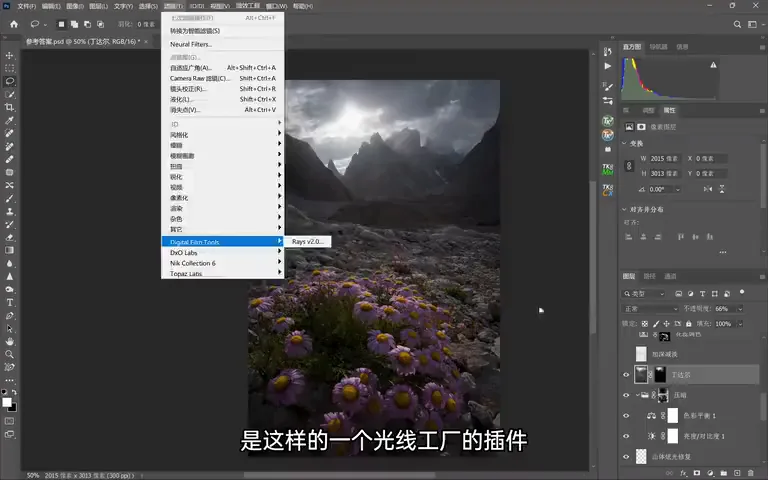Click the Create new layer icon
Viewport: 768px width, 480px height.
(737, 473)
